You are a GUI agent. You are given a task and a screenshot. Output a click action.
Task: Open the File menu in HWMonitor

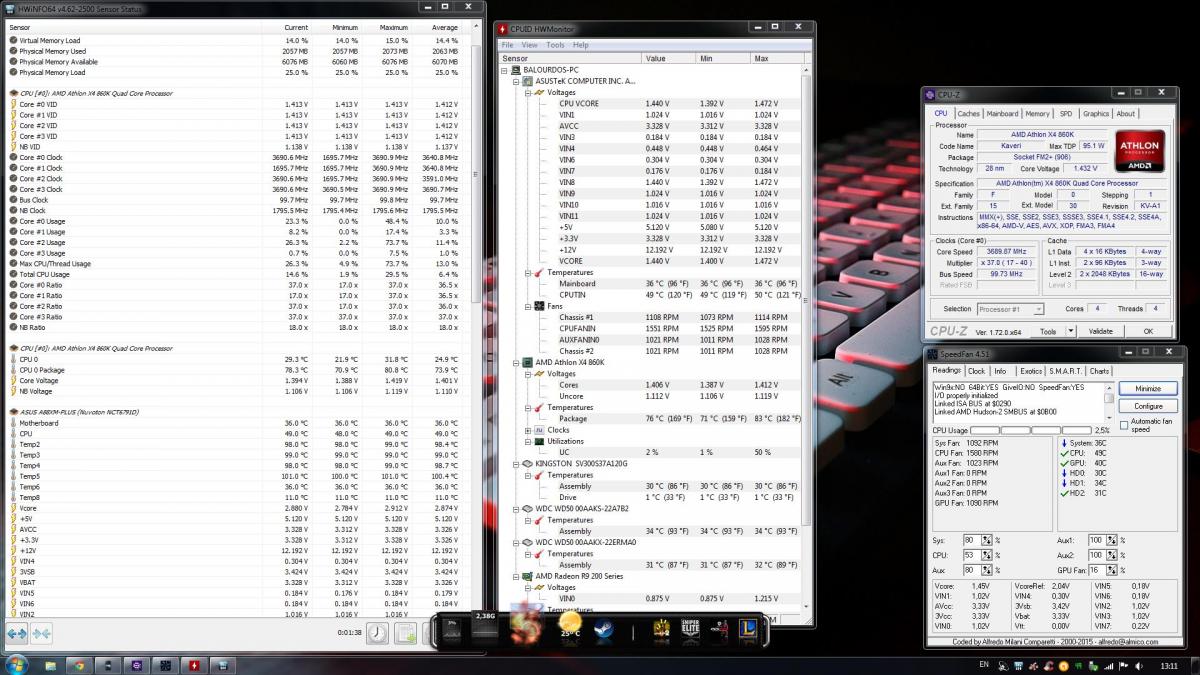point(507,45)
